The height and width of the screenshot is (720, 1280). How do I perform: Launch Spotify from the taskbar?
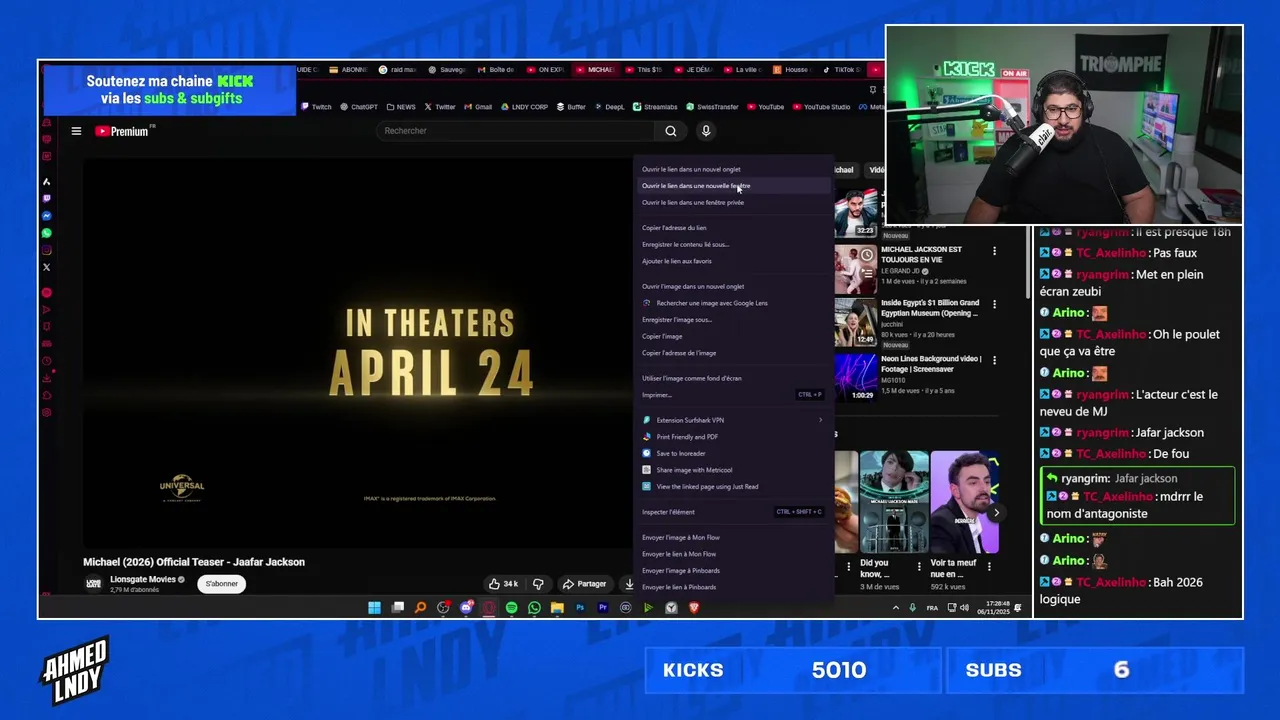[x=511, y=608]
